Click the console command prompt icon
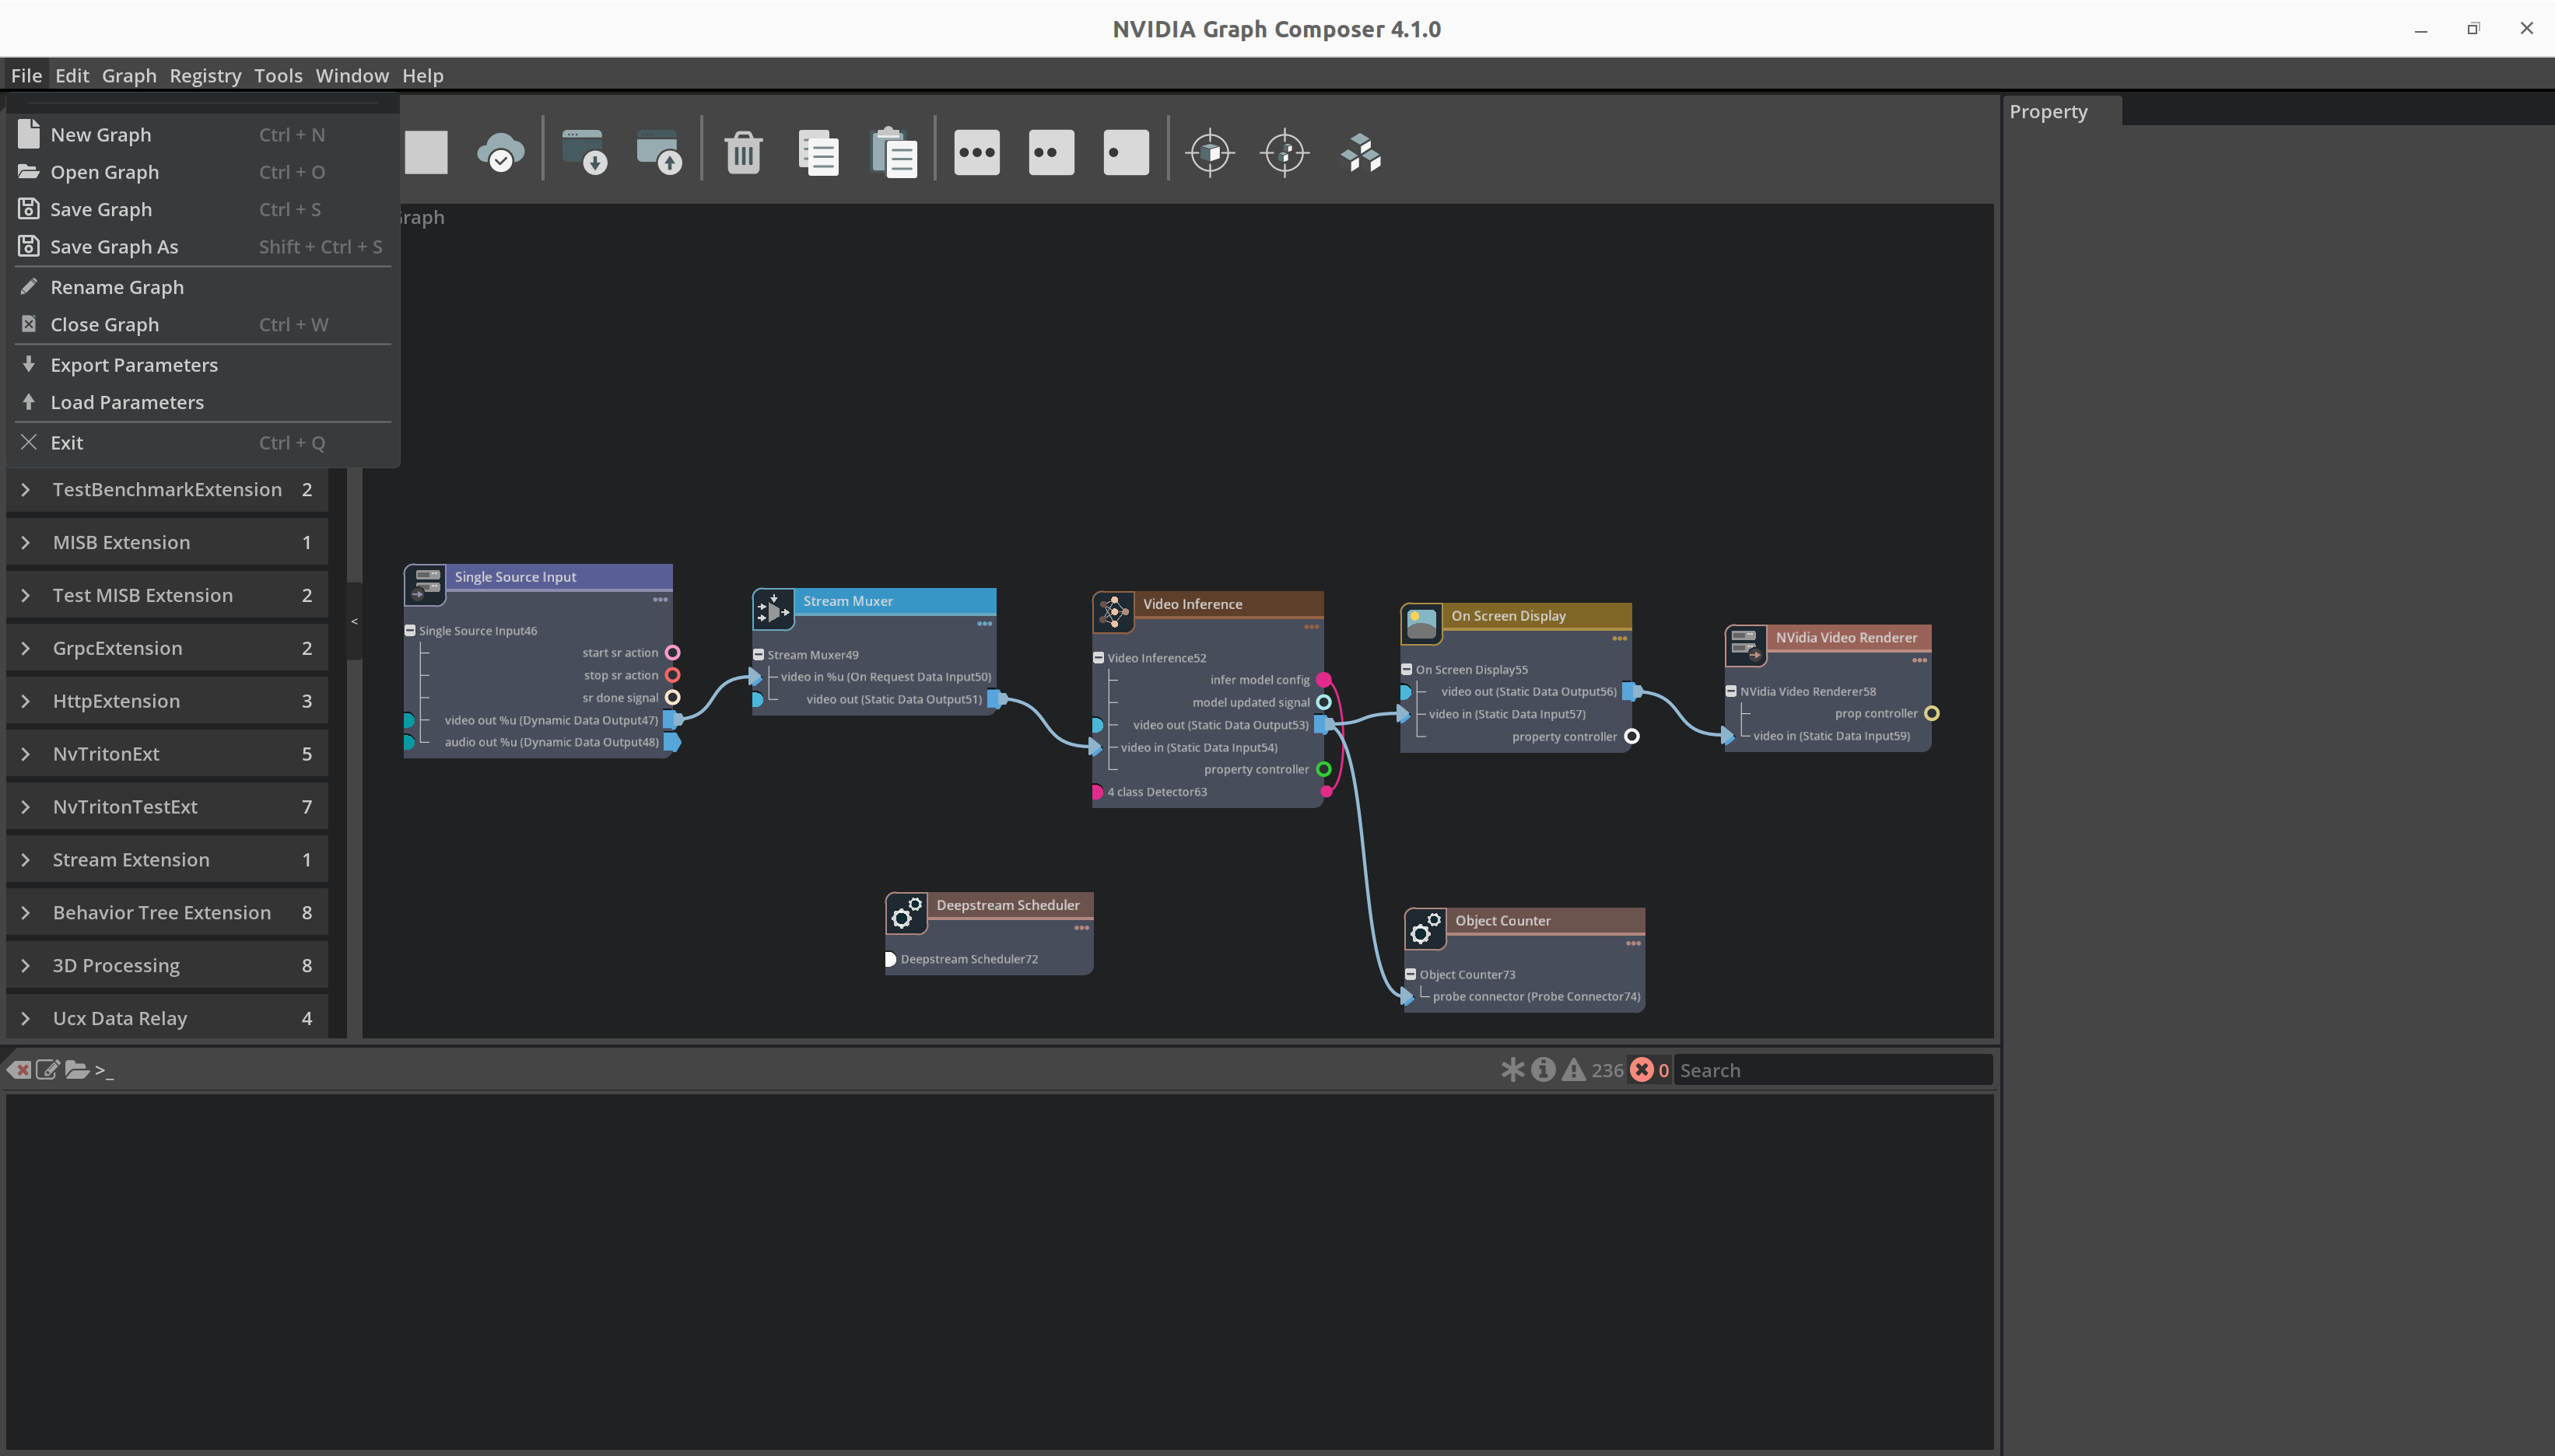The image size is (2555, 1456). click(104, 1071)
